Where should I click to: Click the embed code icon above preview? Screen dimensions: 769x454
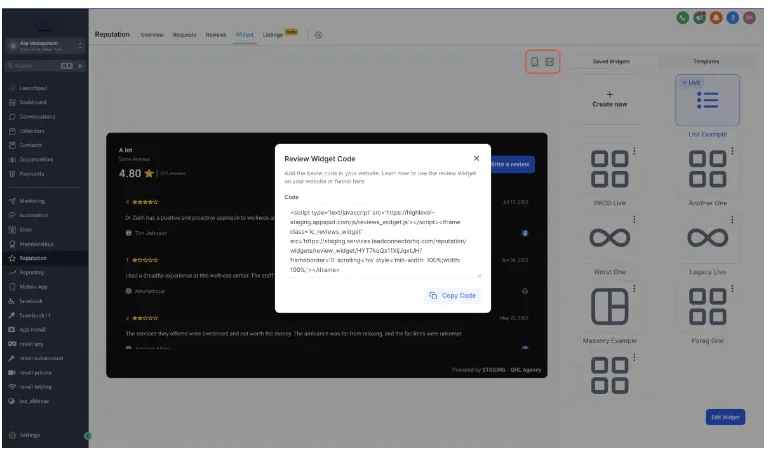549,62
